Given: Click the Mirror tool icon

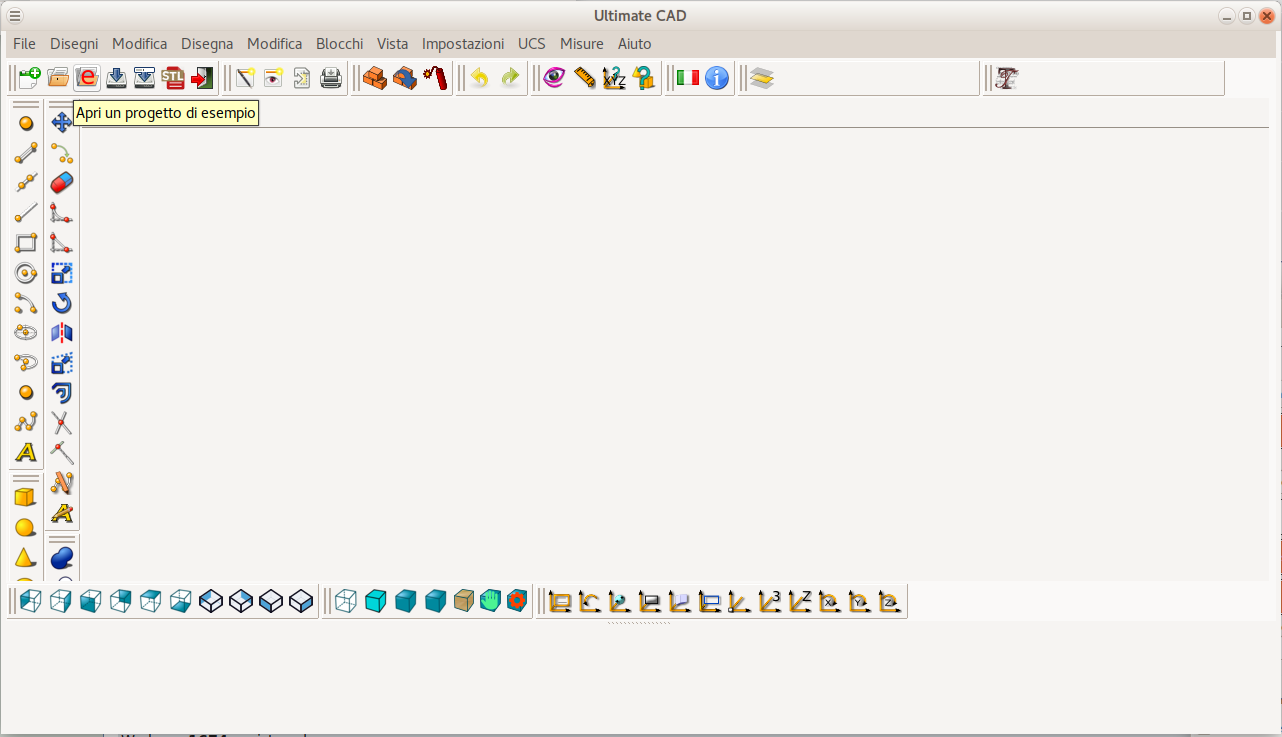Looking at the screenshot, I should [62, 333].
